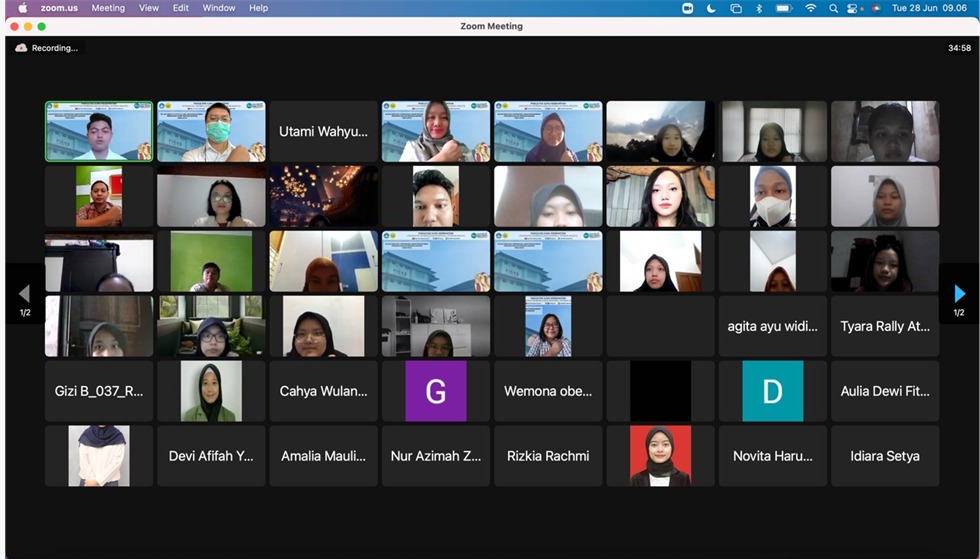Viewport: 980px width, 559px height.
Task: Toggle Do Not Disturb moon icon
Action: (711, 8)
